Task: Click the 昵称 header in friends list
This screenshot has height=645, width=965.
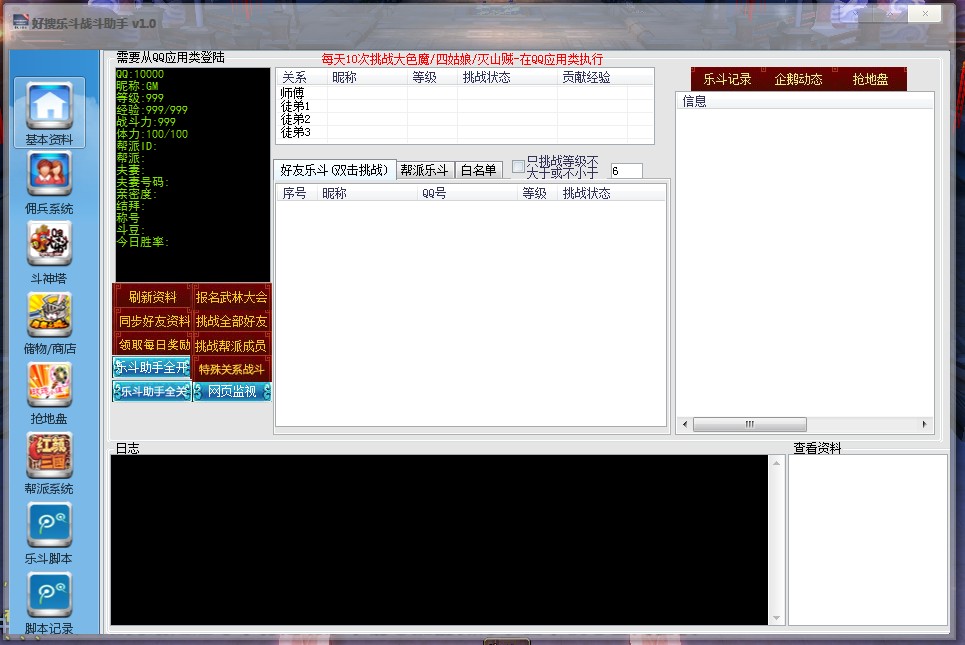Action: click(x=367, y=193)
